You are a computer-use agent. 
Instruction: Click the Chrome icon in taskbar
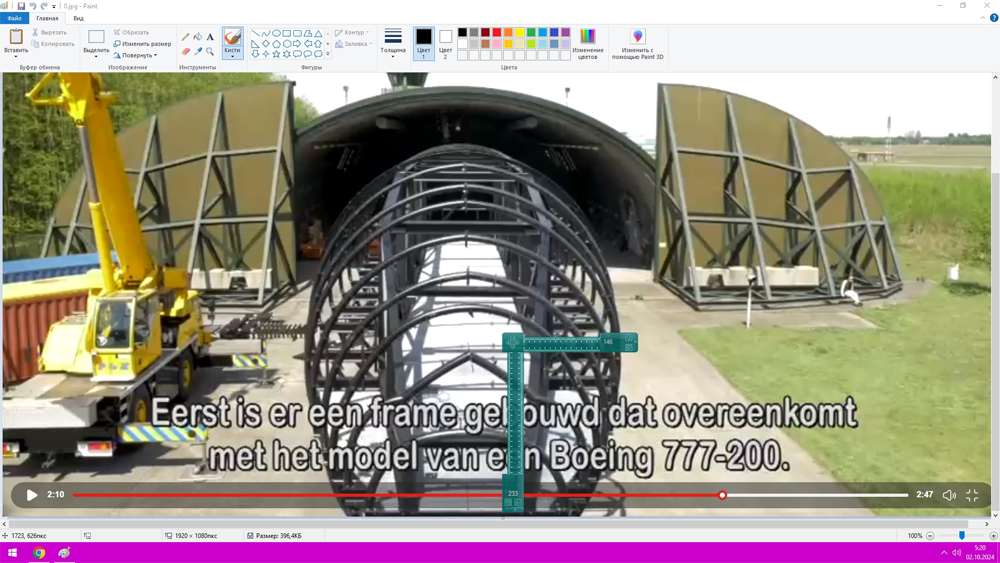(39, 553)
